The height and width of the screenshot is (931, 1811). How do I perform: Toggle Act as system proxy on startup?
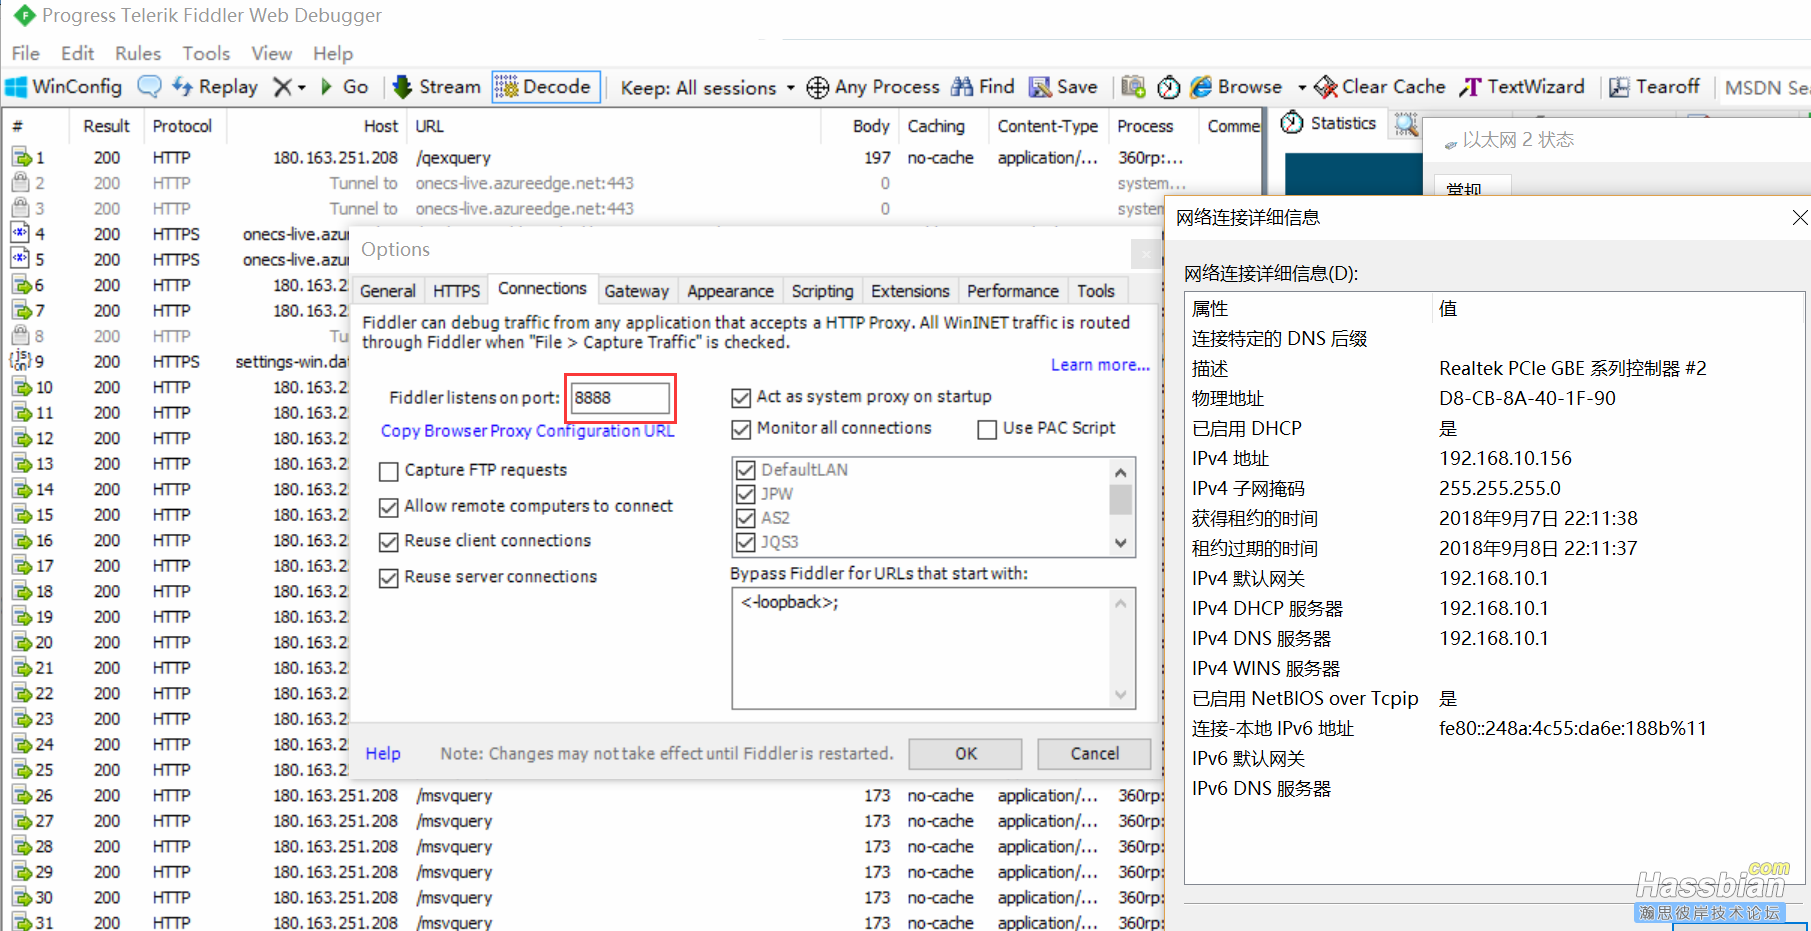(741, 397)
